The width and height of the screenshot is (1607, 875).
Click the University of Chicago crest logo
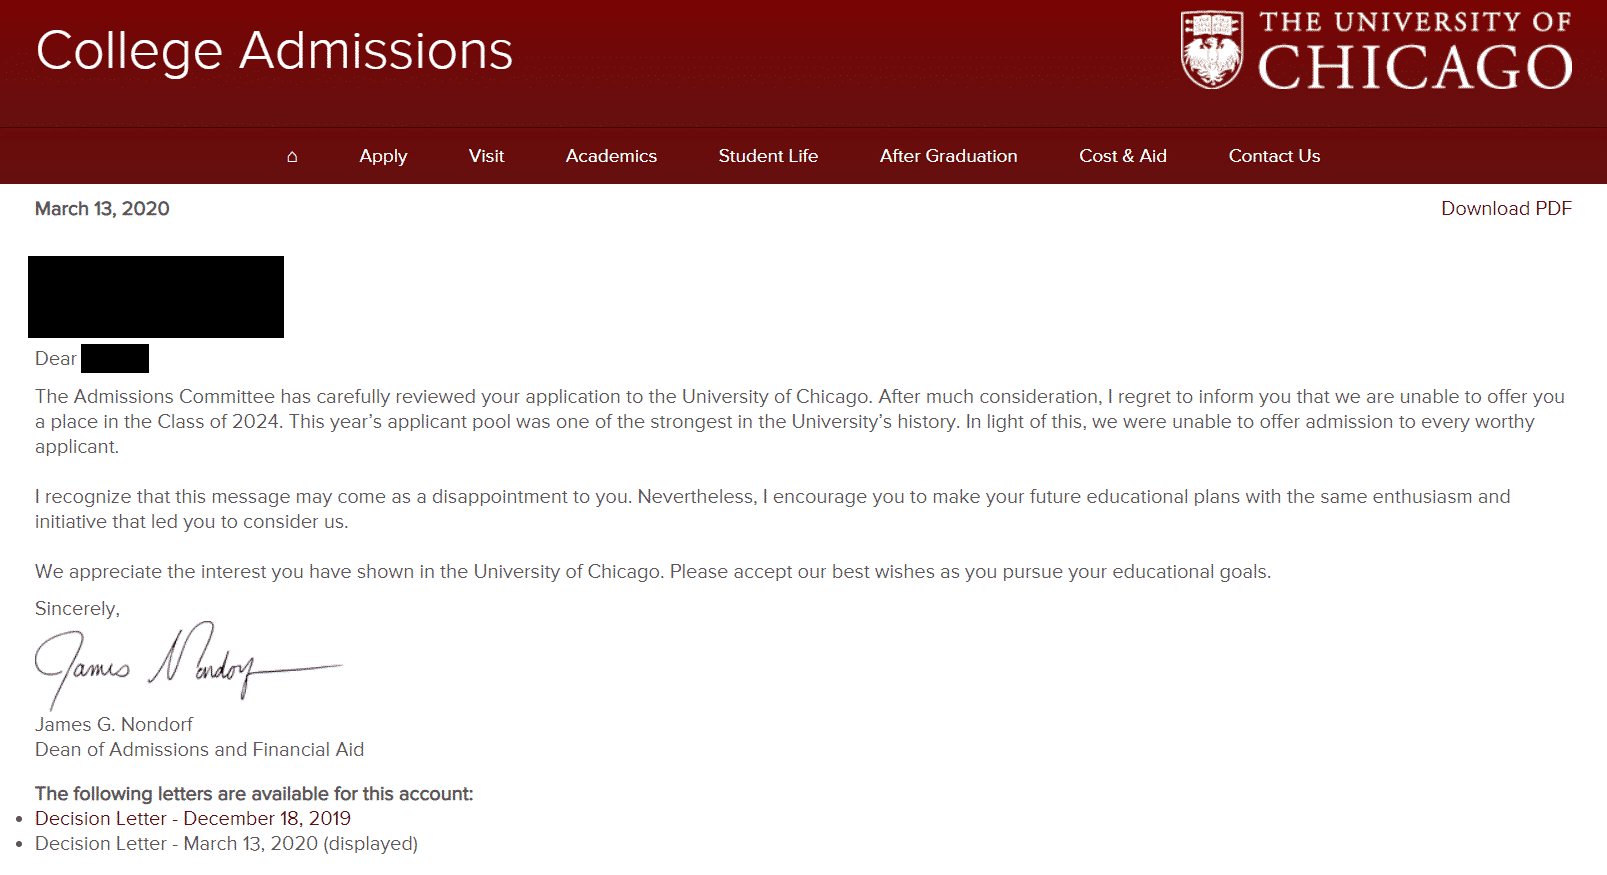(1212, 50)
